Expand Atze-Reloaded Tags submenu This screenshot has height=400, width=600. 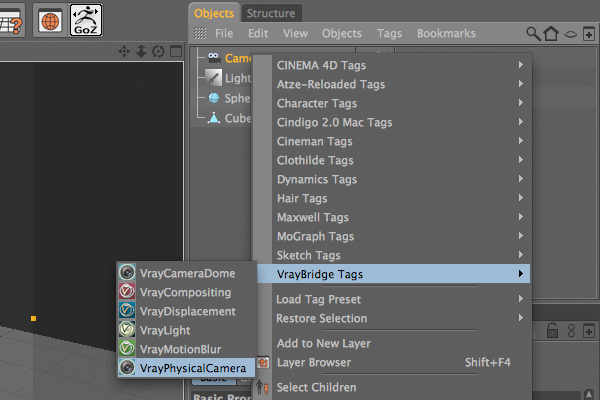(401, 84)
